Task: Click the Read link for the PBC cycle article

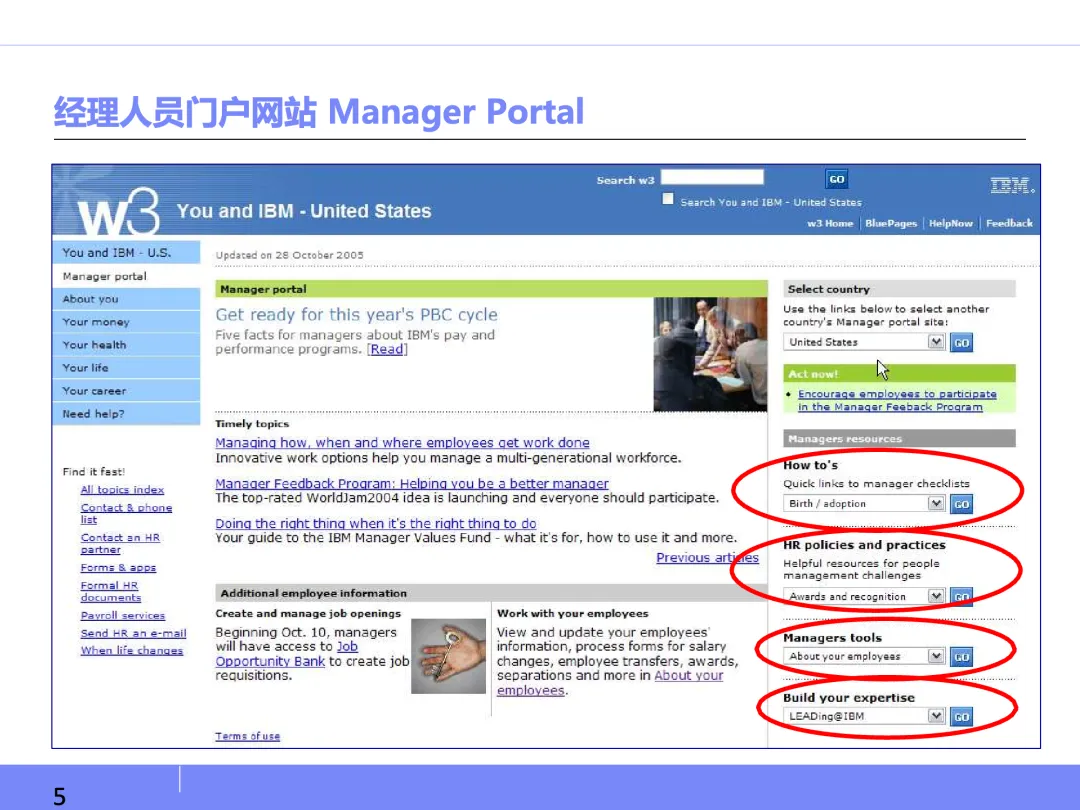Action: [387, 349]
